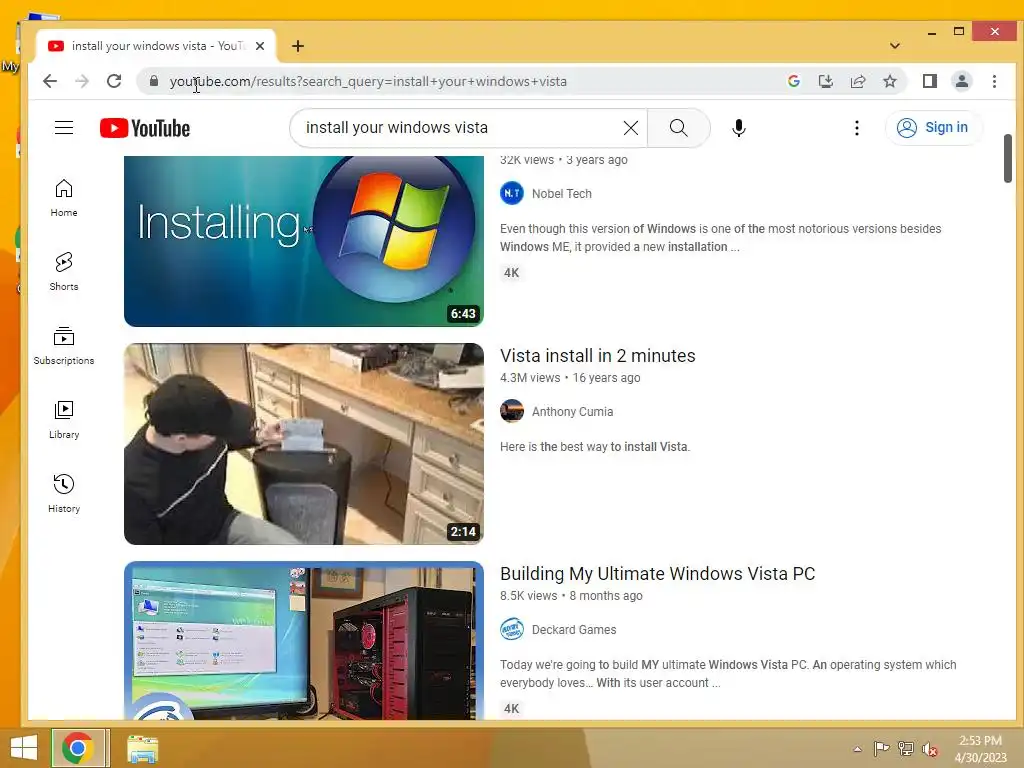Viewport: 1024px width, 768px height.
Task: Open the Deckard Games channel name
Action: 574,630
